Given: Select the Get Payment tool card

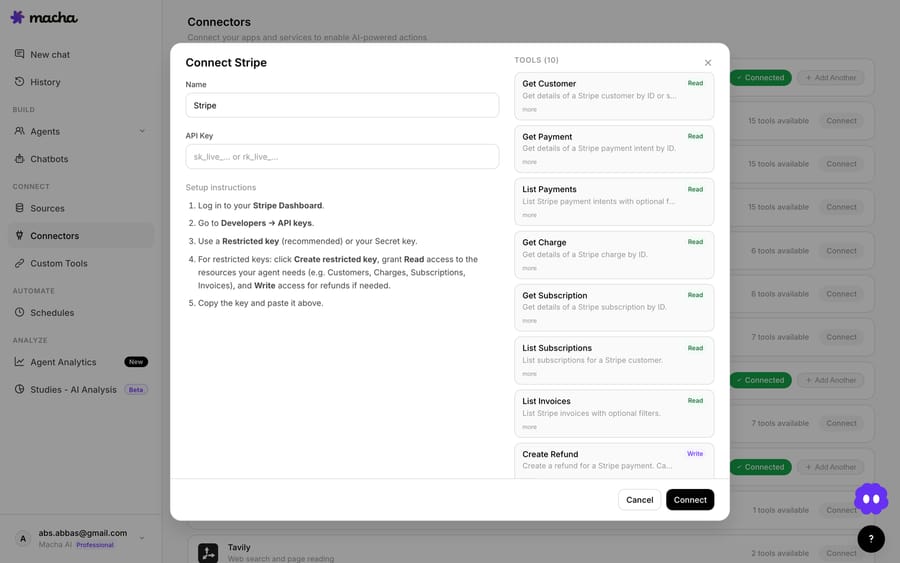Looking at the screenshot, I should click(614, 149).
